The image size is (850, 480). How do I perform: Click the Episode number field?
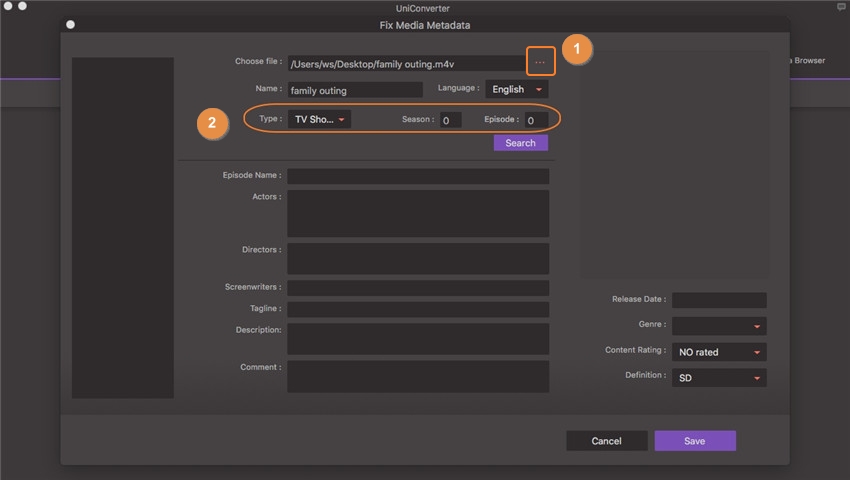click(536, 120)
